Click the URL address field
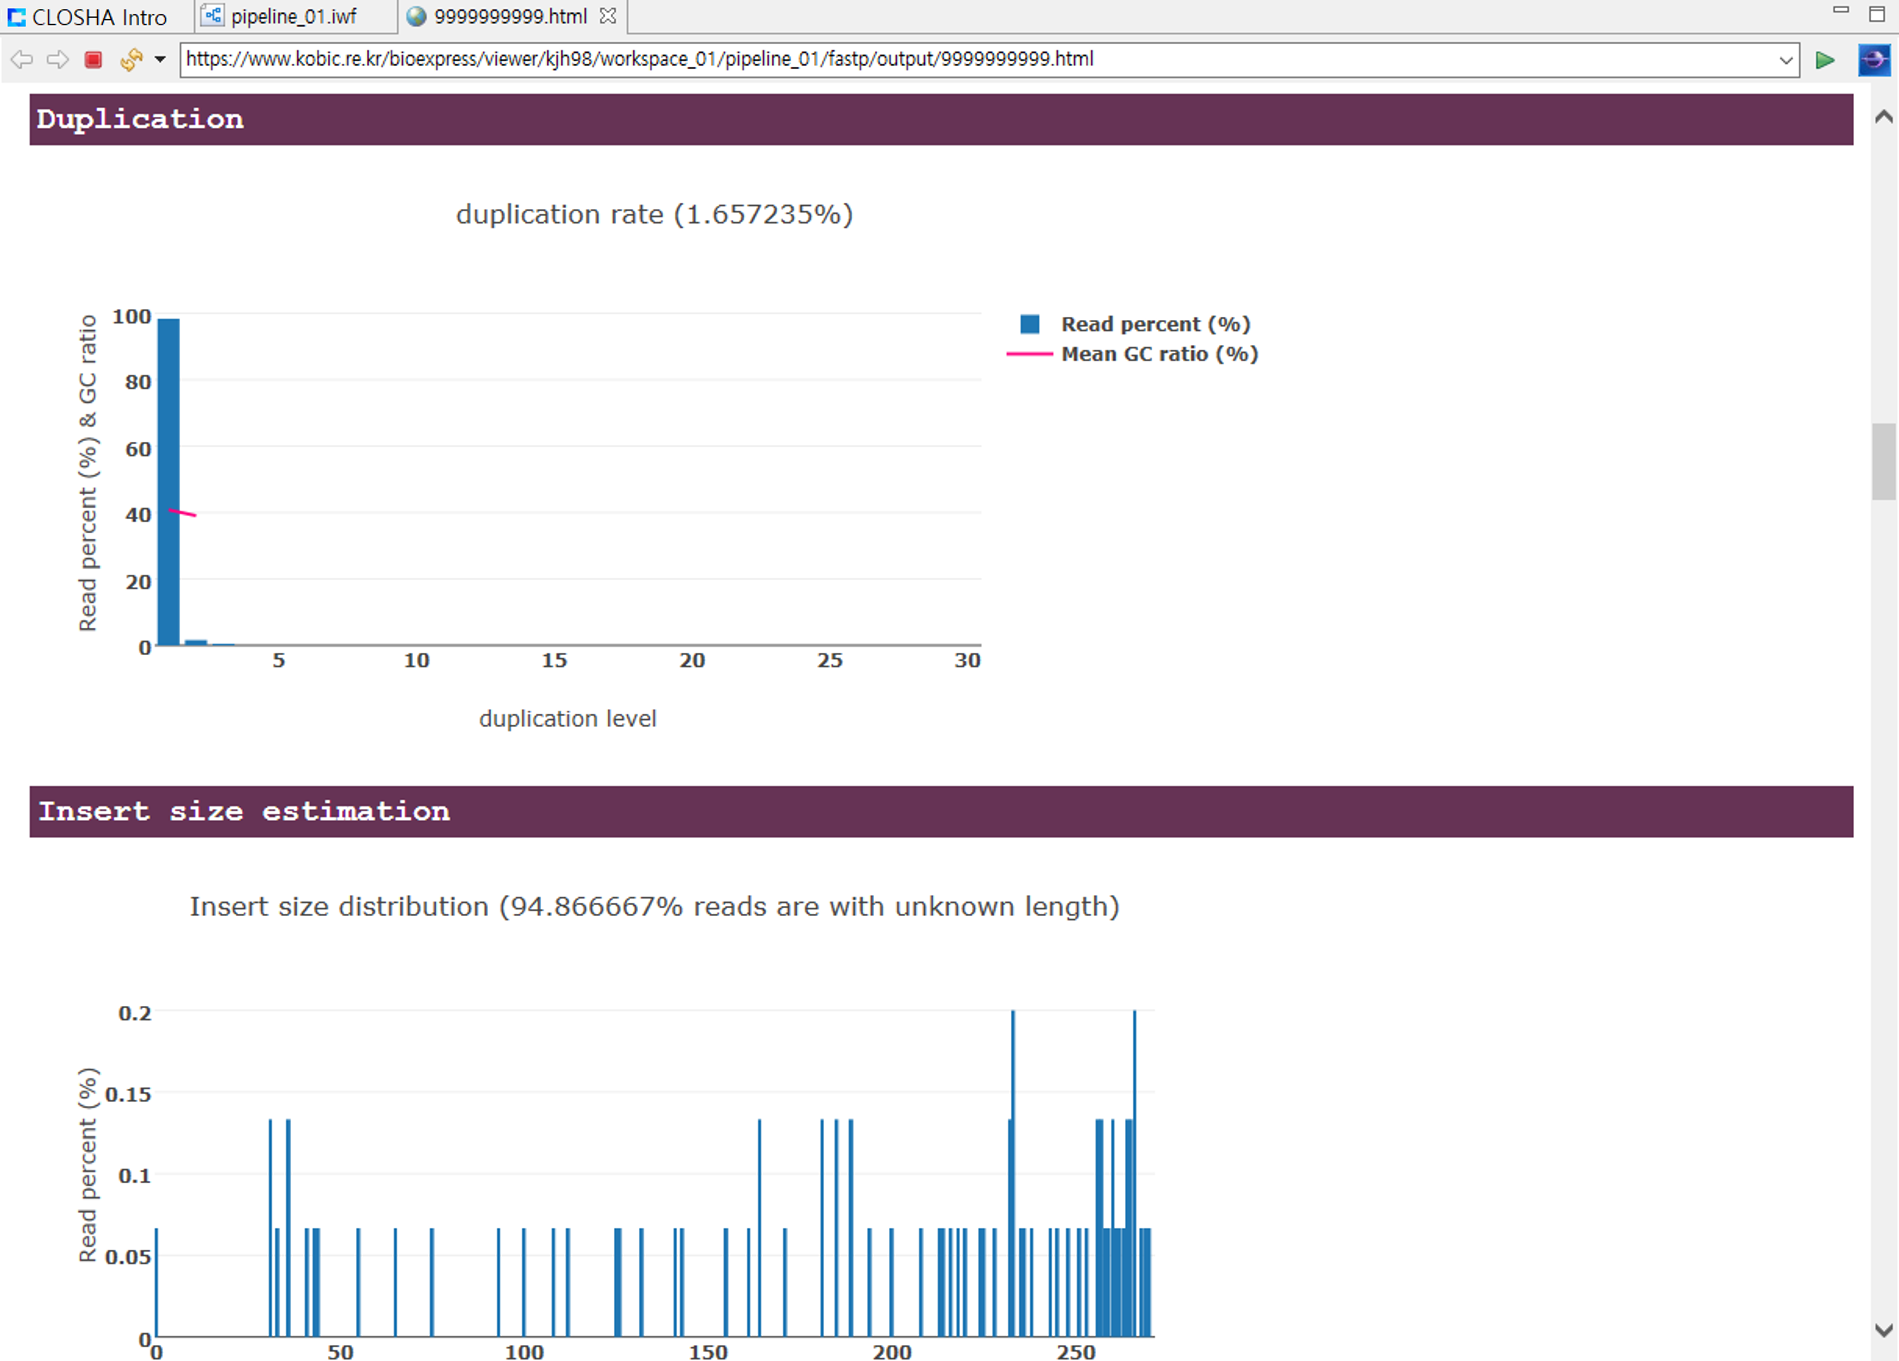Screen dimensions: 1899x1361 click(x=978, y=59)
